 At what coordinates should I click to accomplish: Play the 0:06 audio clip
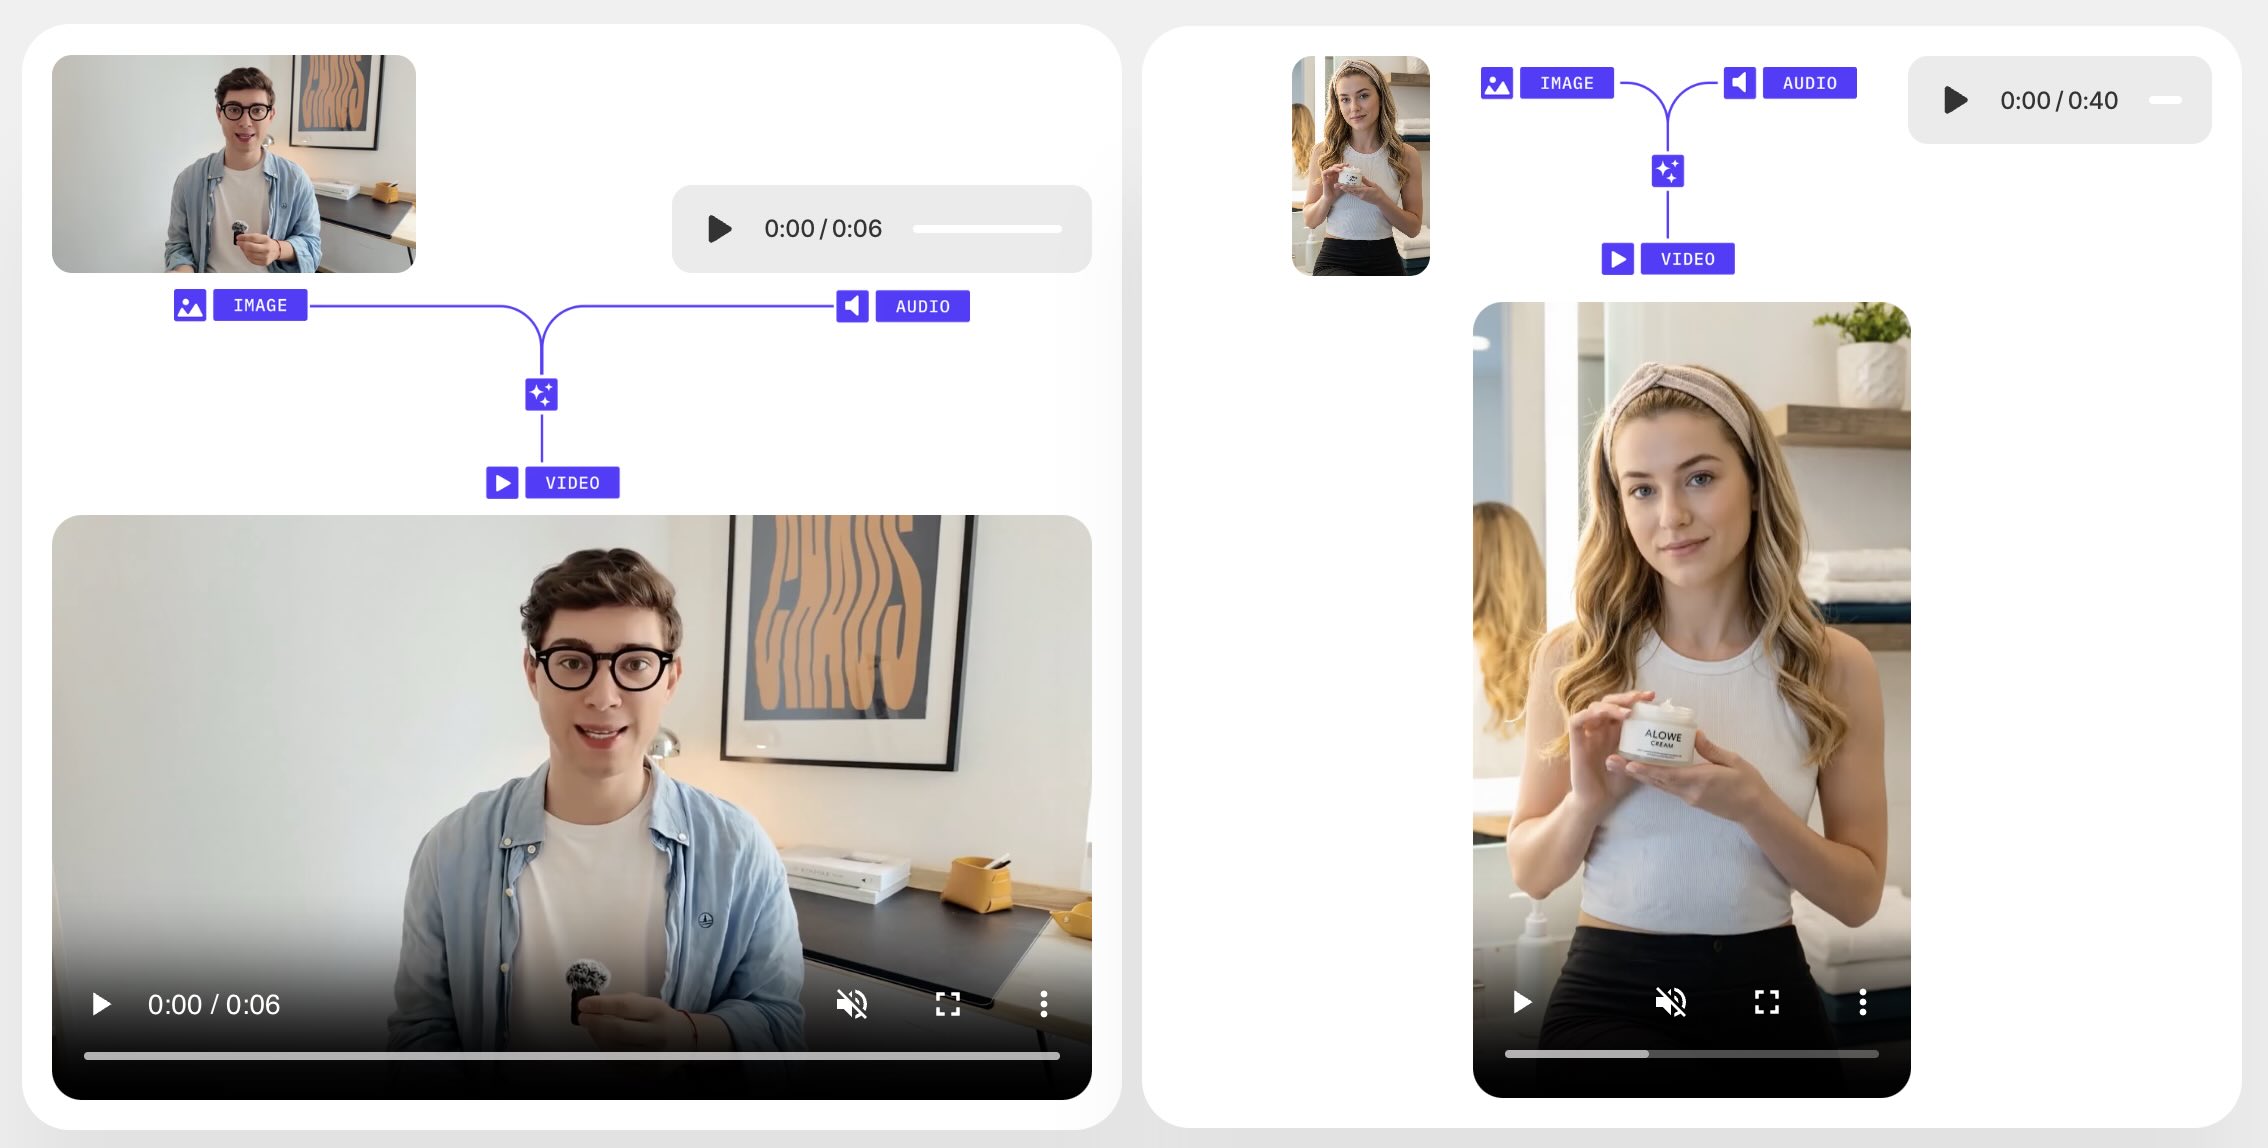tap(719, 229)
